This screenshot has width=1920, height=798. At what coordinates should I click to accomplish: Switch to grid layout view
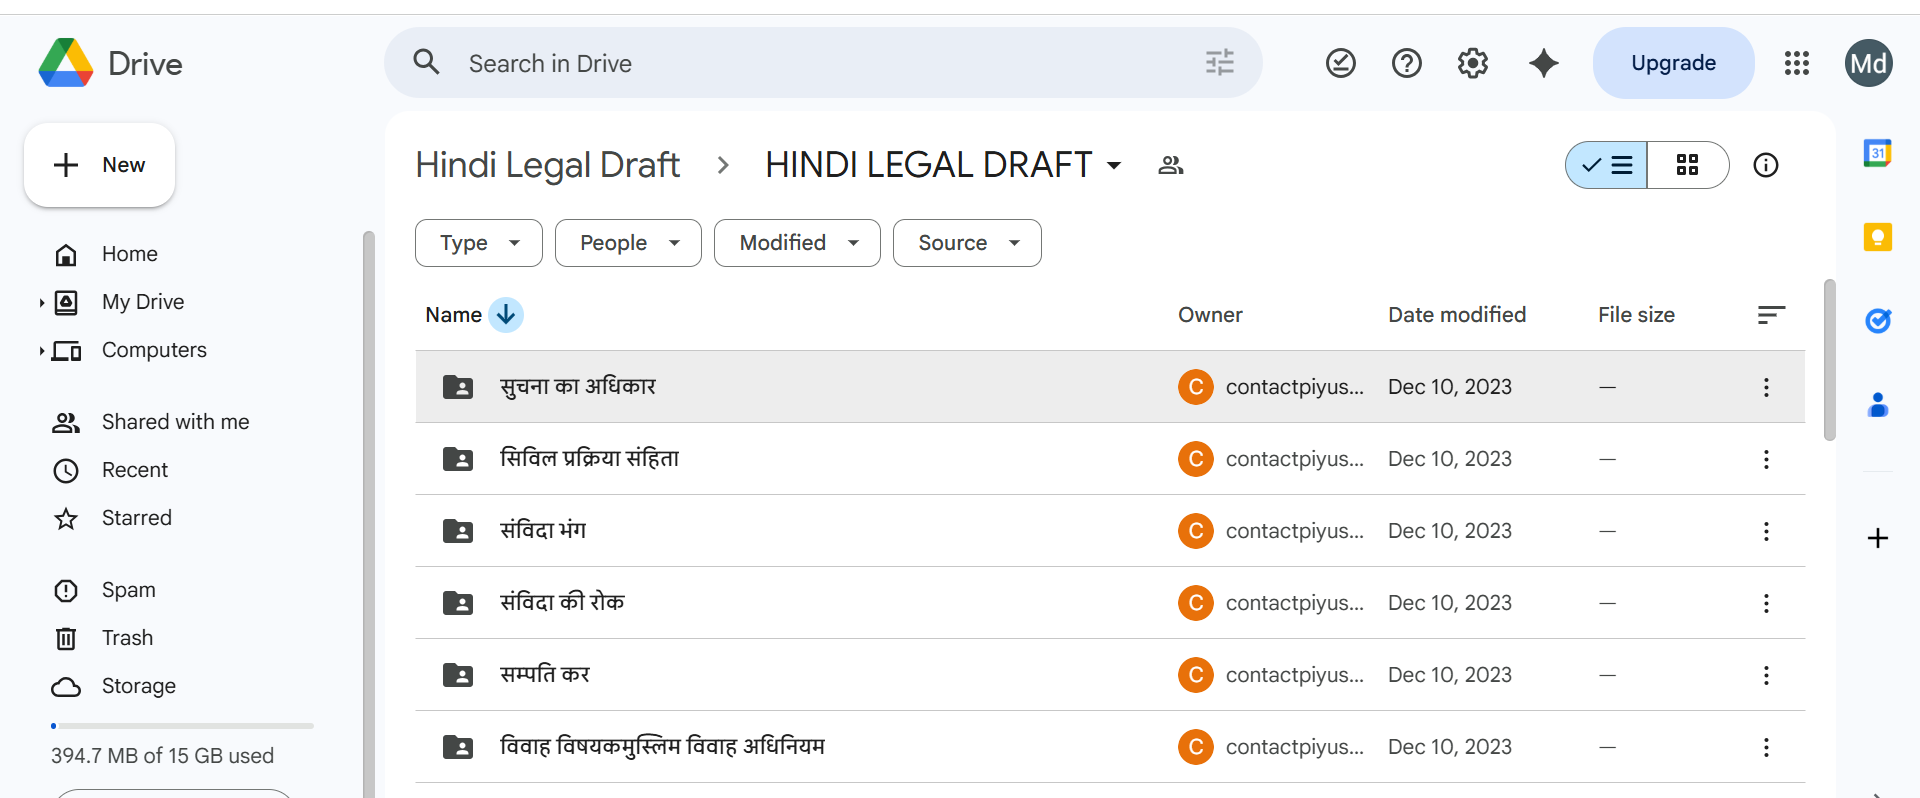(x=1687, y=165)
